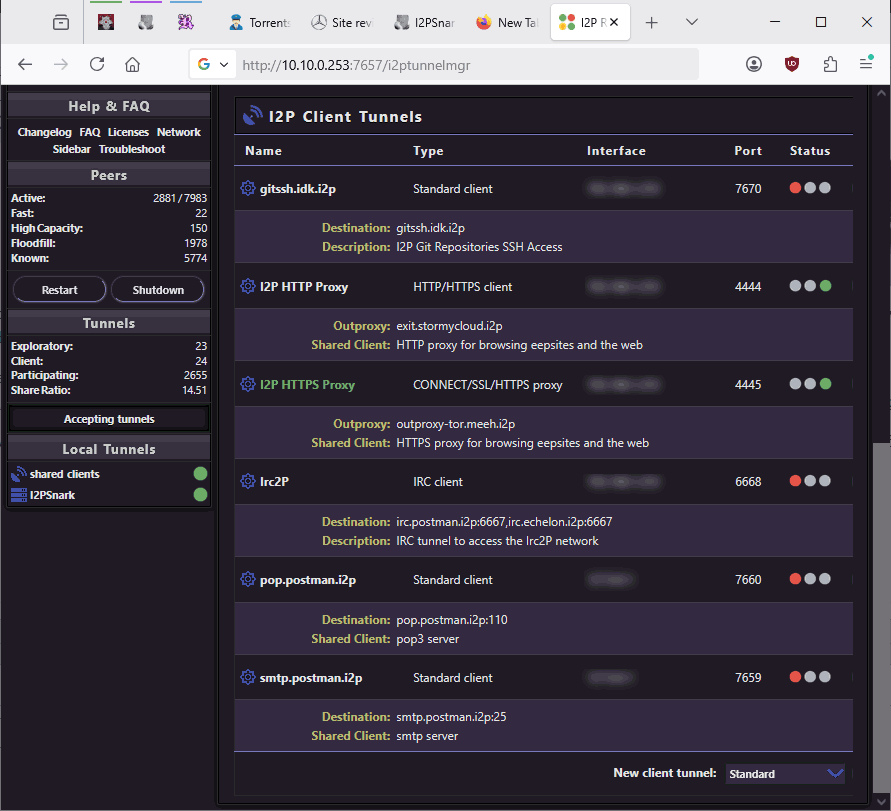Collapse the Peers sidebar section

point(109,175)
